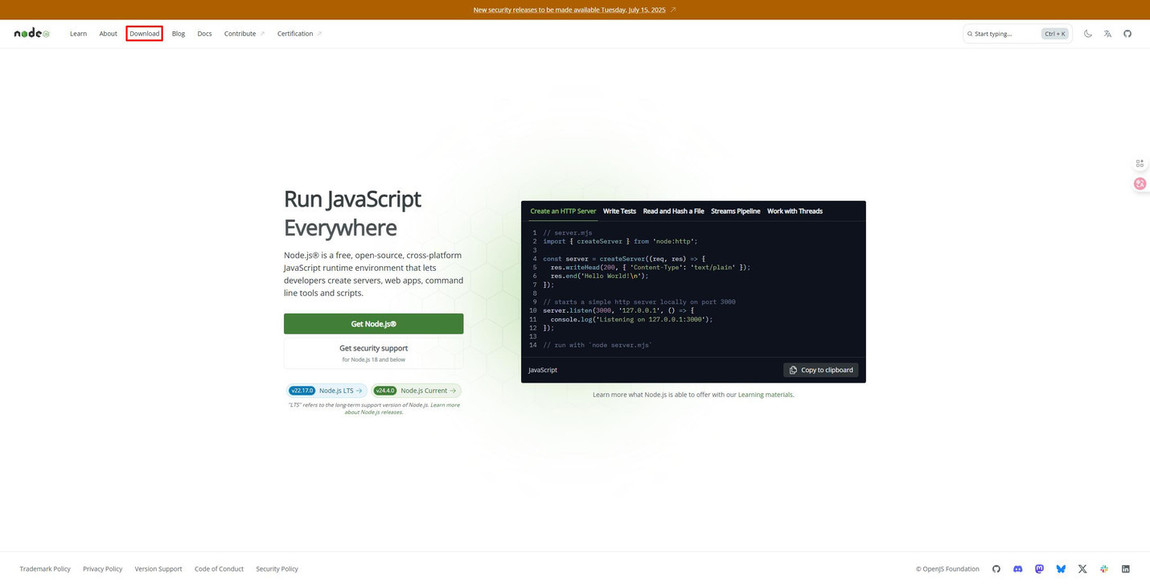Click the 'res.writeHead(200' code line
This screenshot has height=586, width=1150.
coord(651,268)
